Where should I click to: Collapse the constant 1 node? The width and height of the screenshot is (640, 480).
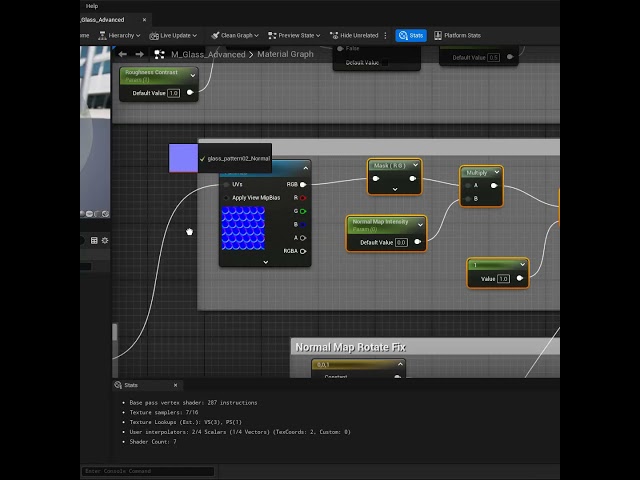pos(522,265)
